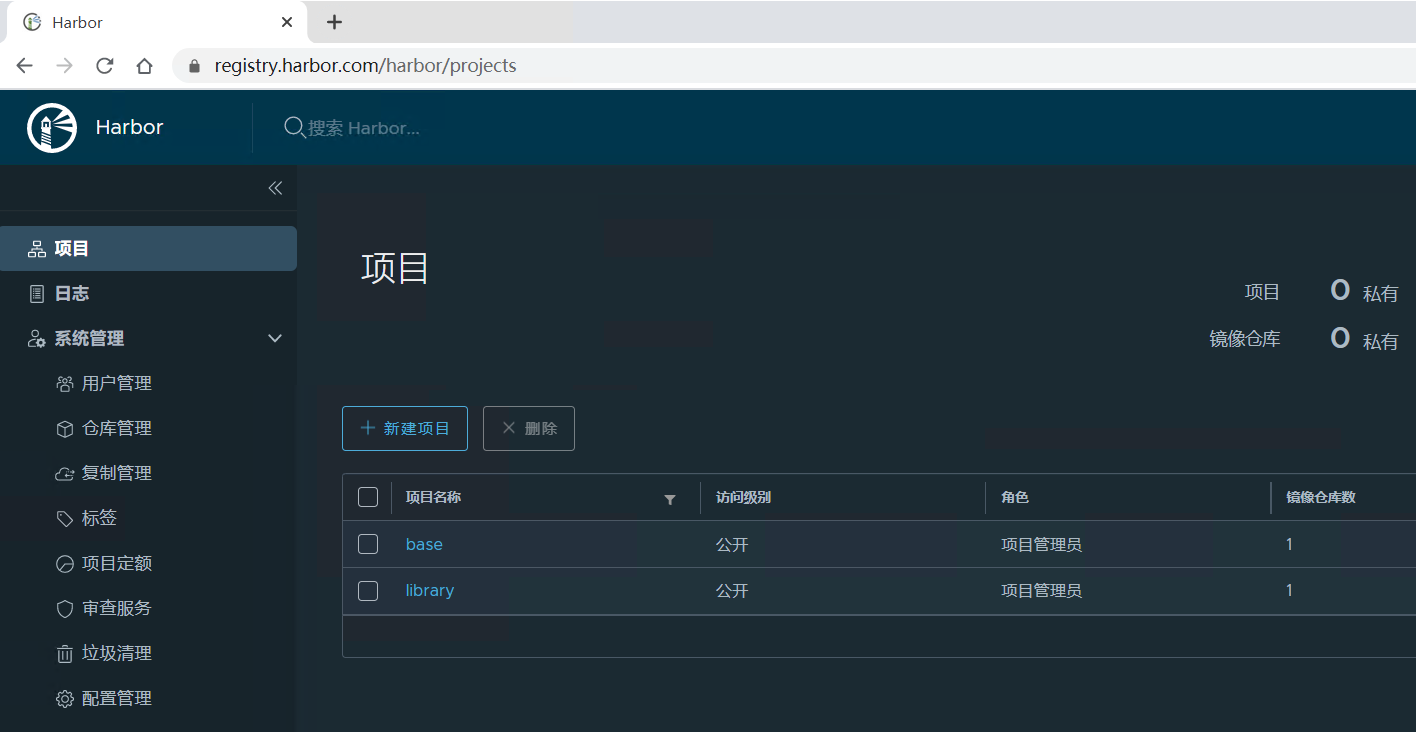Check the select-all checkbox in project table
This screenshot has width=1416, height=732.
coord(367,497)
